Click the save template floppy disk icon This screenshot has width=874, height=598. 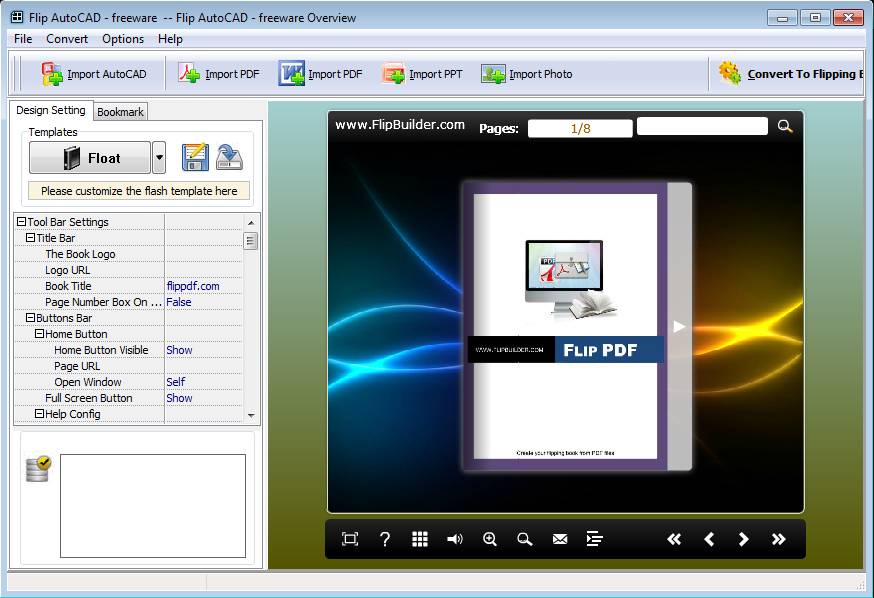click(x=195, y=158)
